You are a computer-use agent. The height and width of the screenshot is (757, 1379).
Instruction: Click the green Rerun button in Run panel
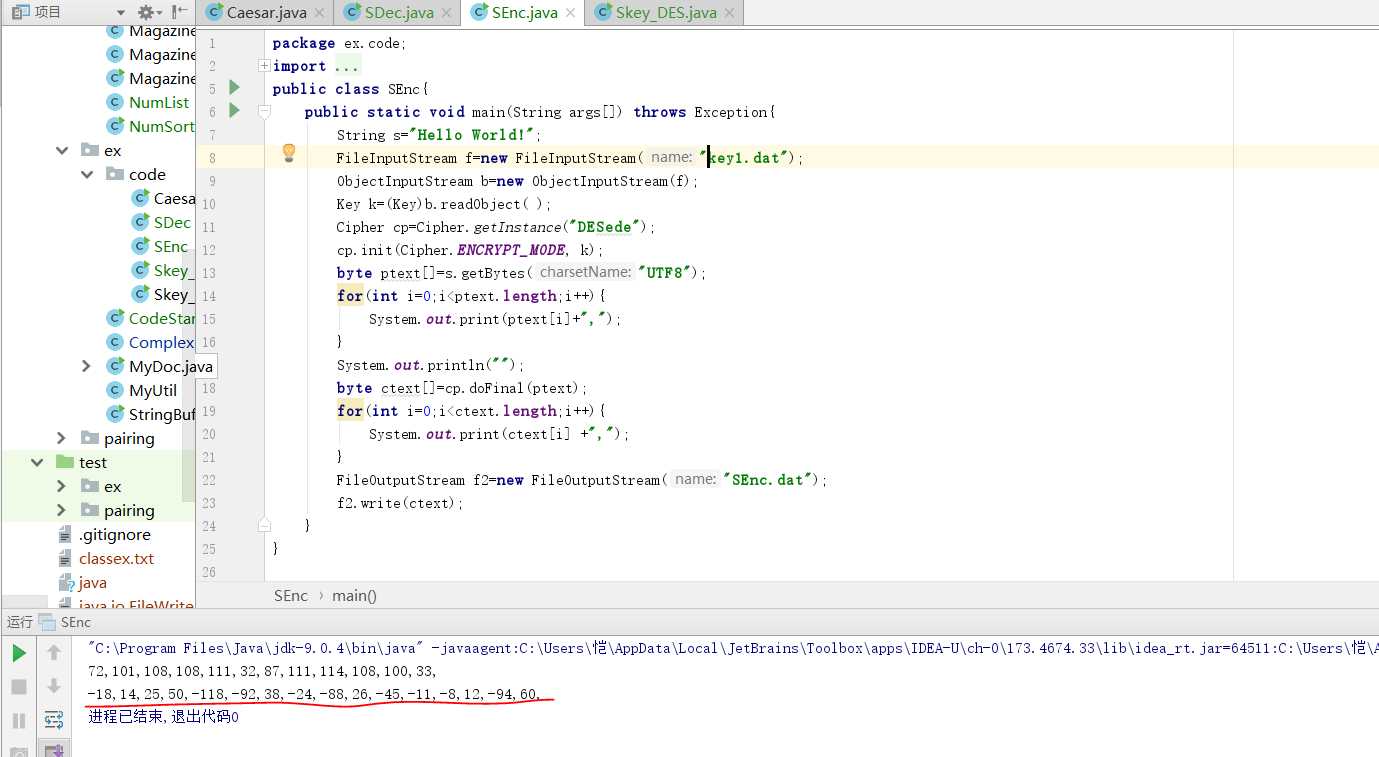[19, 653]
